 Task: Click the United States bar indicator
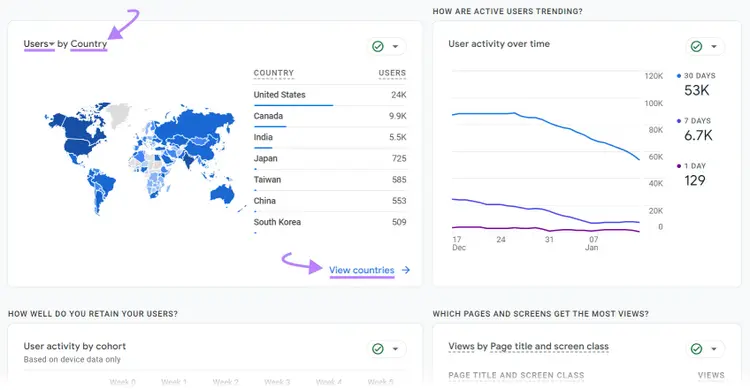point(293,105)
